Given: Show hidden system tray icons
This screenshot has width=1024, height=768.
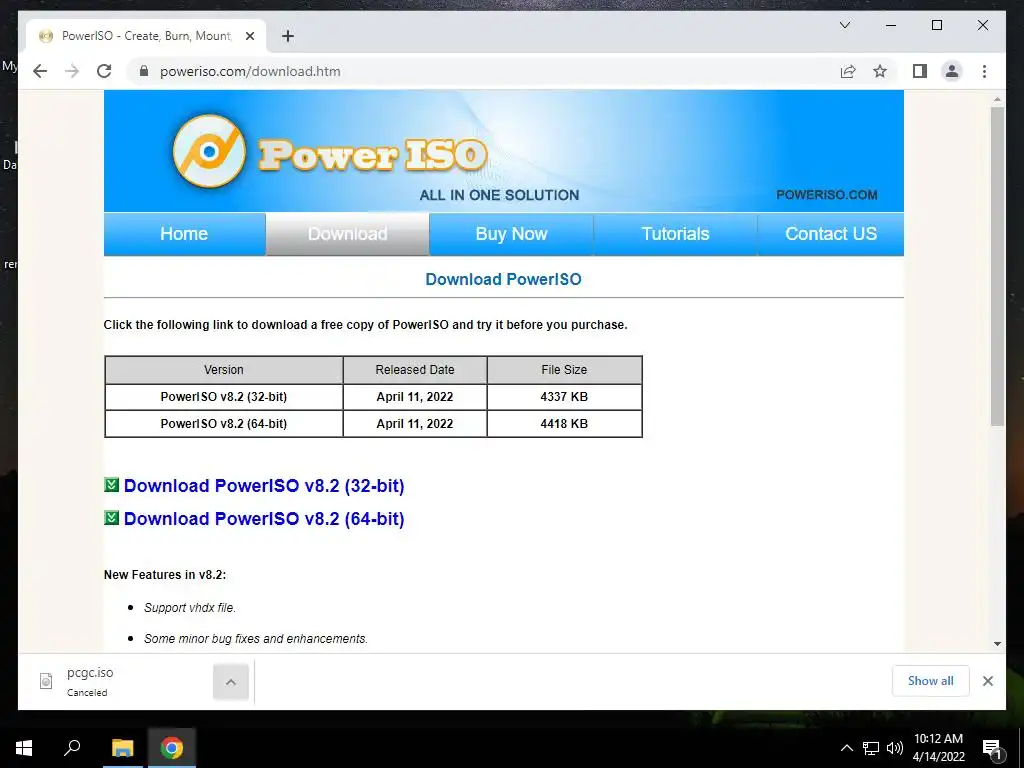Looking at the screenshot, I should pos(846,748).
